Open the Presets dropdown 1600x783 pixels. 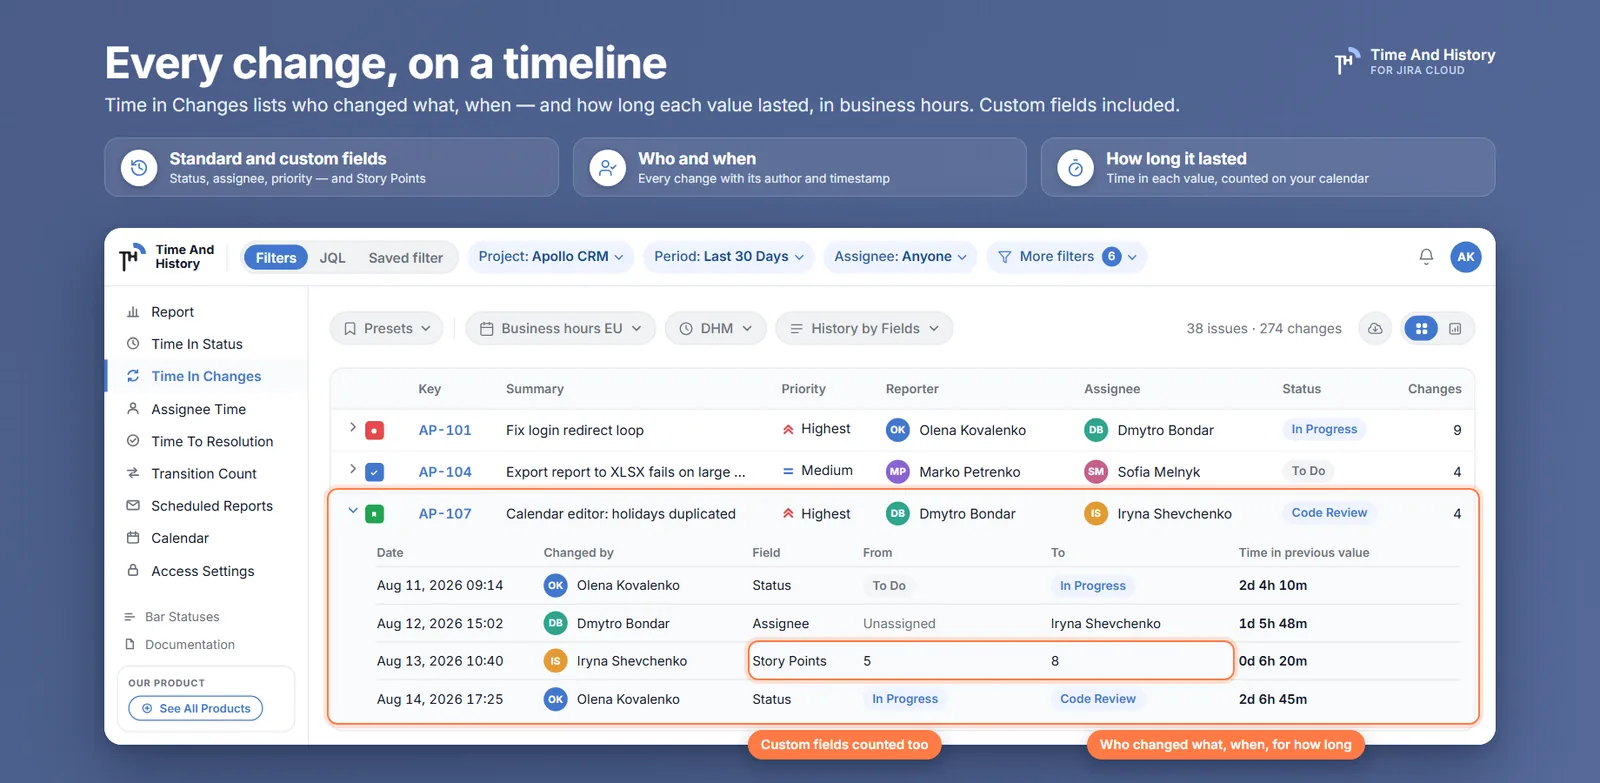386,328
